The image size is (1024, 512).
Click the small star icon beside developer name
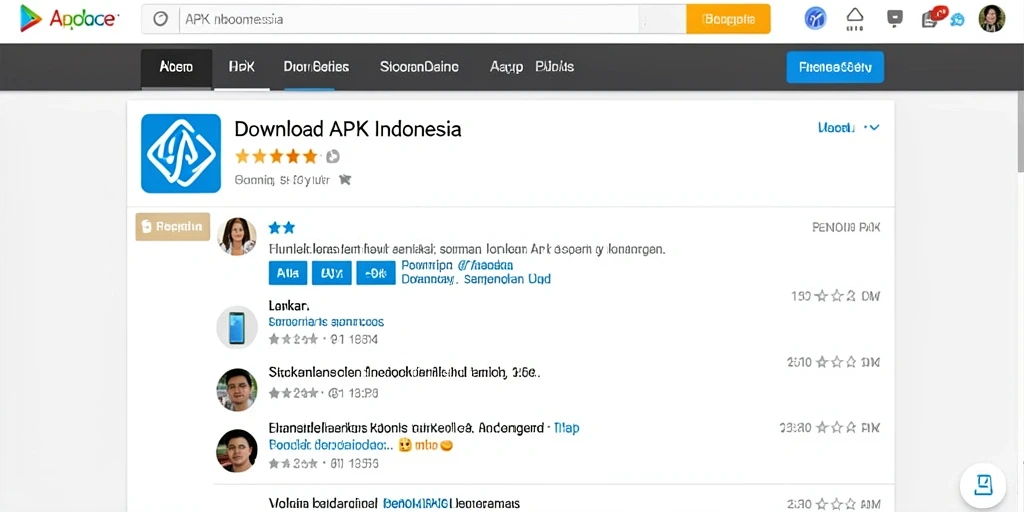tap(345, 180)
